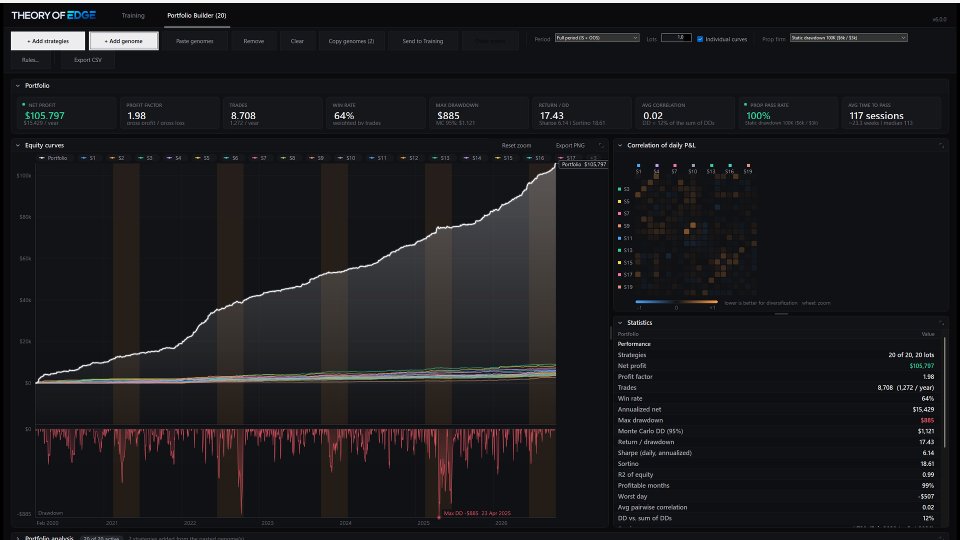Click the Lots input field
960x540 pixels.
pyautogui.click(x=676, y=38)
